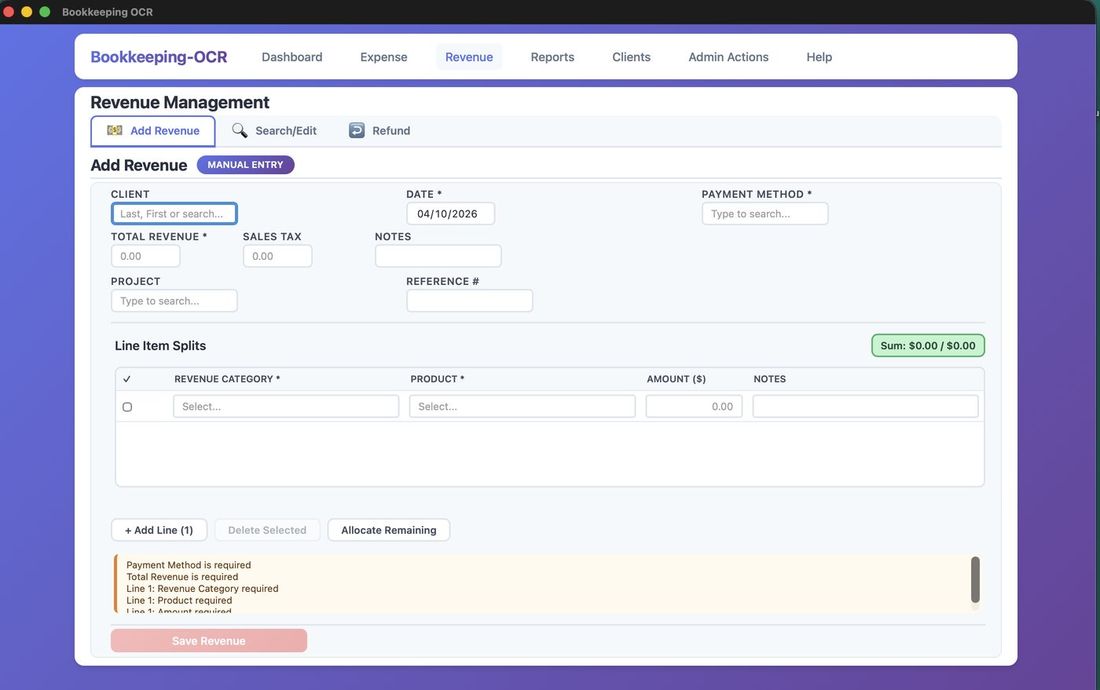Open the Payment Method search combo

click(x=765, y=212)
